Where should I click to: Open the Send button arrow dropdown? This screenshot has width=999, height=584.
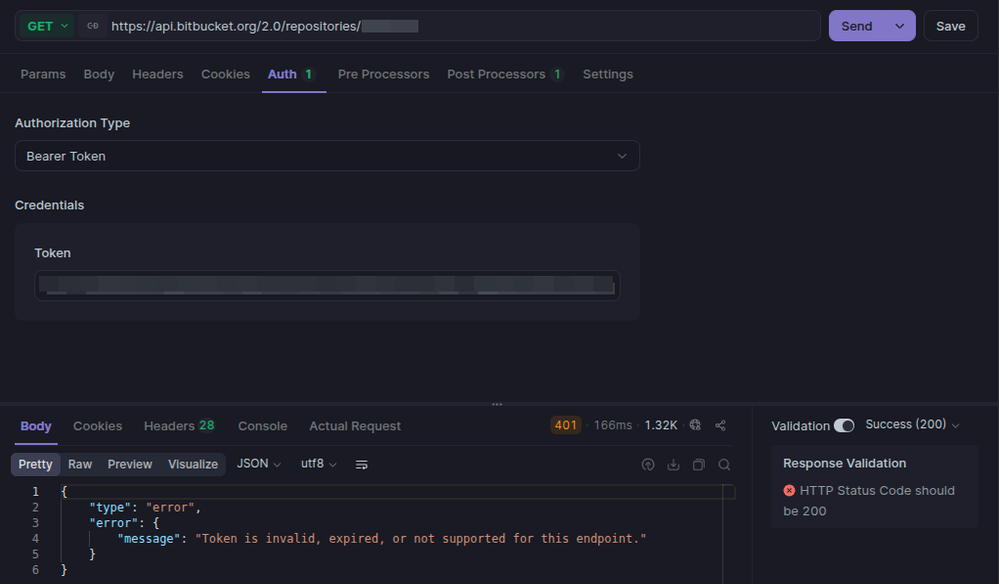900,26
